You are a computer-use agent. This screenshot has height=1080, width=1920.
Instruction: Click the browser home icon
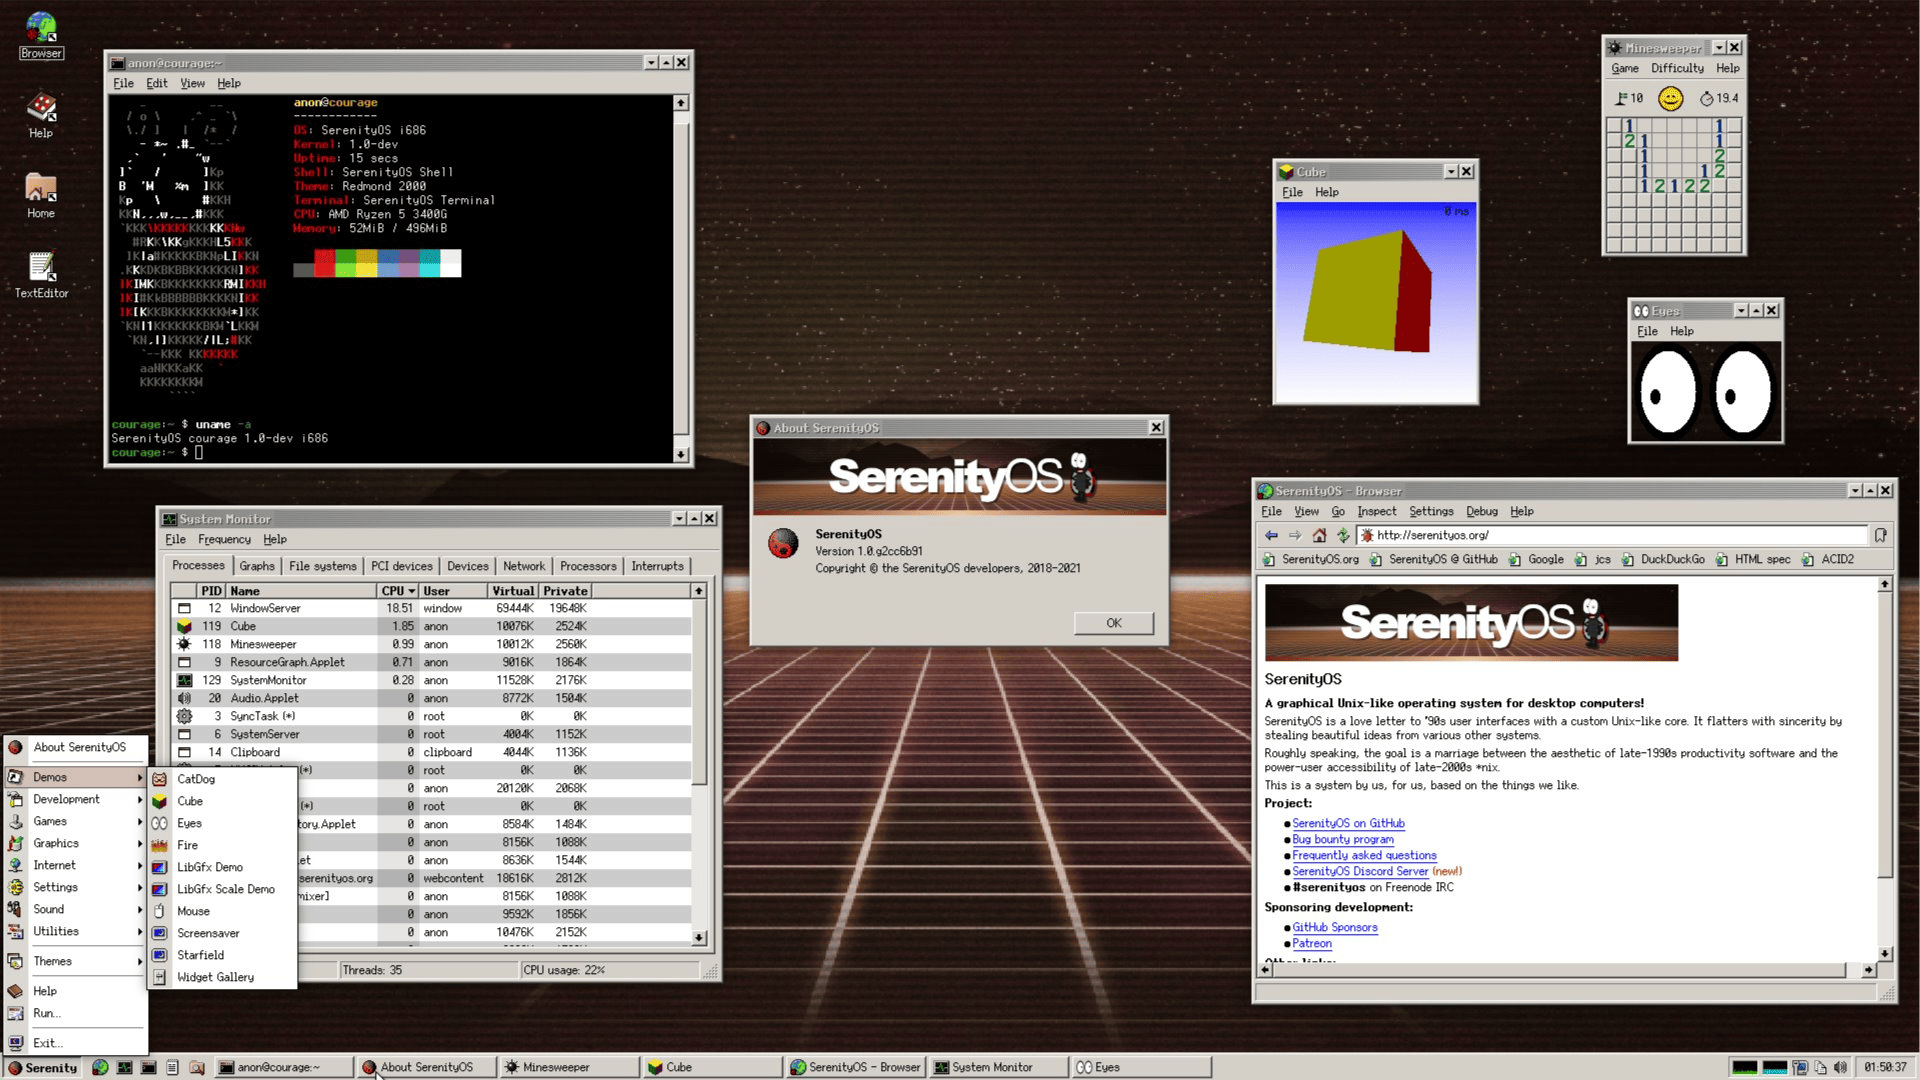1319,535
